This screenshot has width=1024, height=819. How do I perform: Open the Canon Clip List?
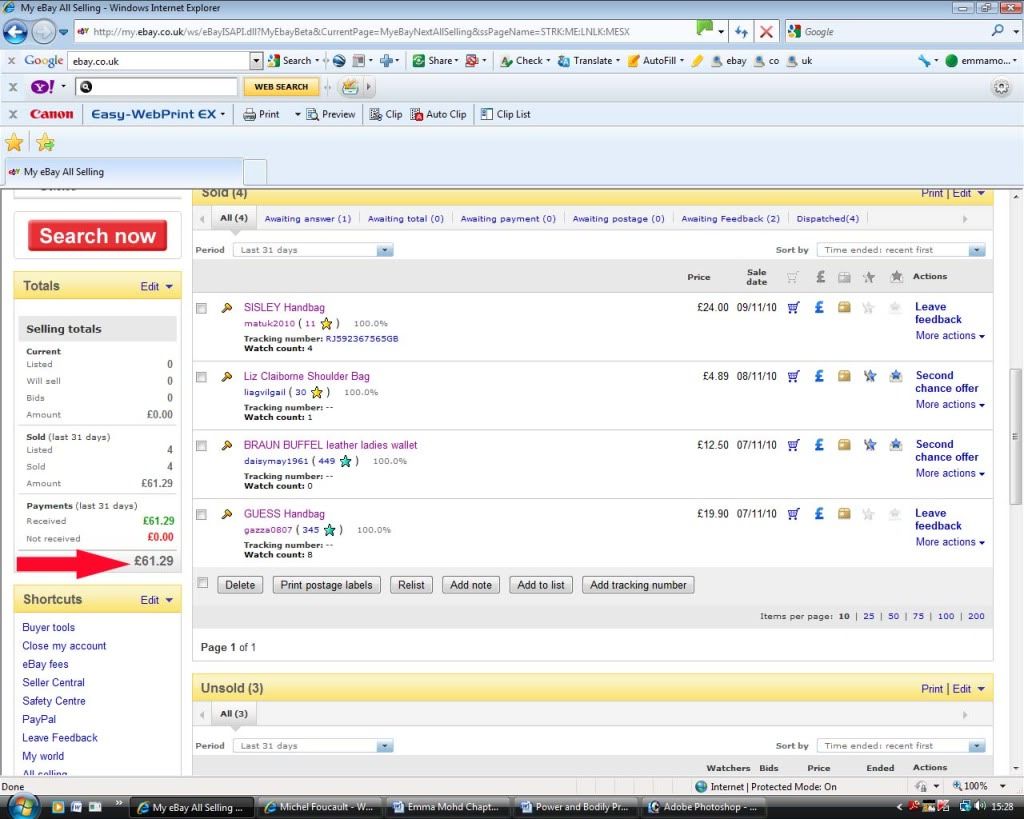coord(505,114)
